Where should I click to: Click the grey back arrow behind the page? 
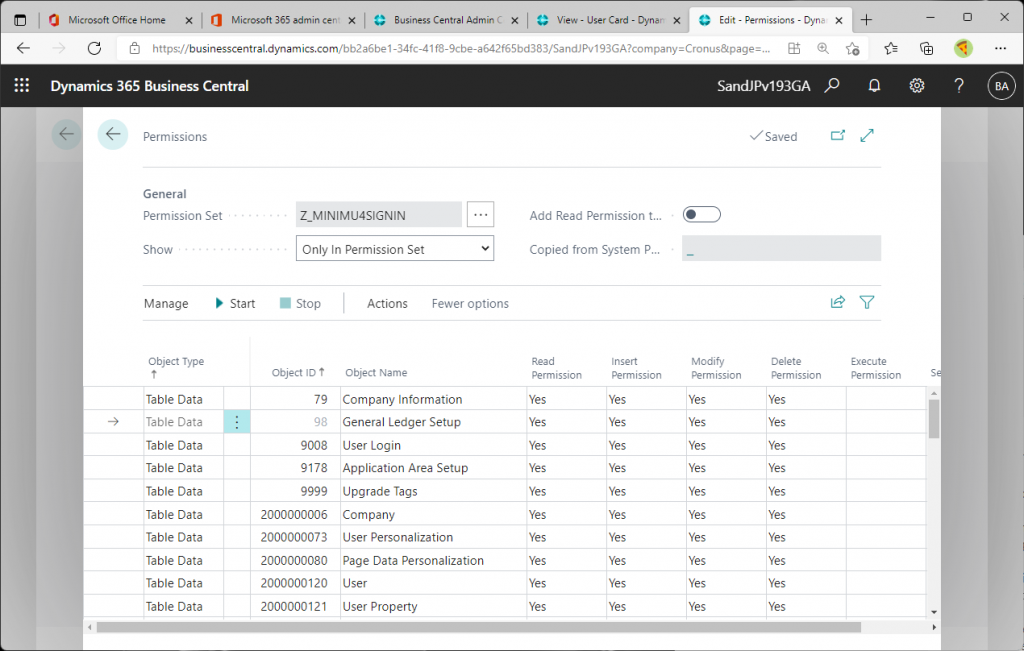[66, 135]
